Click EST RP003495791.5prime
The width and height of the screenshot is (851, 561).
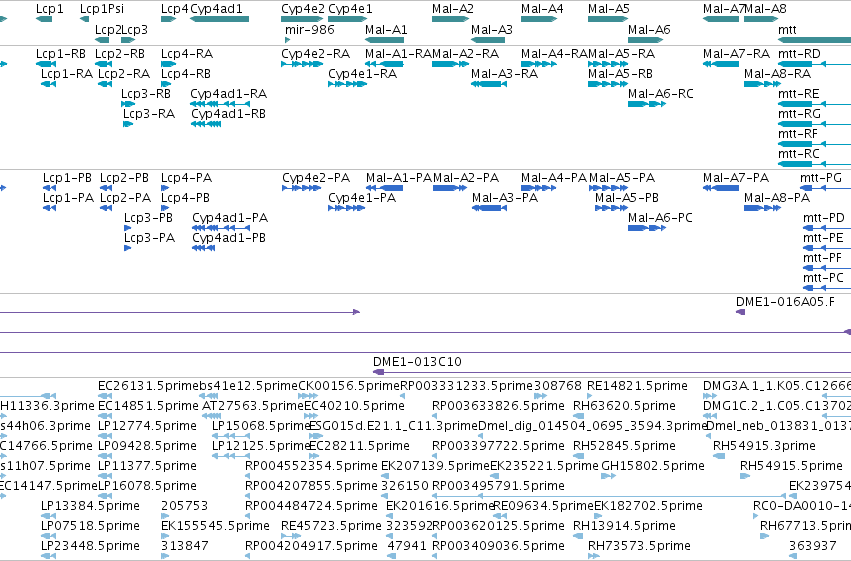(498, 486)
